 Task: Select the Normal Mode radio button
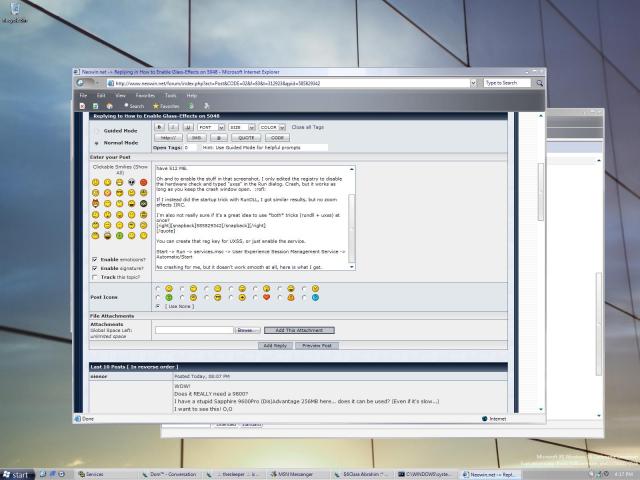[97, 143]
